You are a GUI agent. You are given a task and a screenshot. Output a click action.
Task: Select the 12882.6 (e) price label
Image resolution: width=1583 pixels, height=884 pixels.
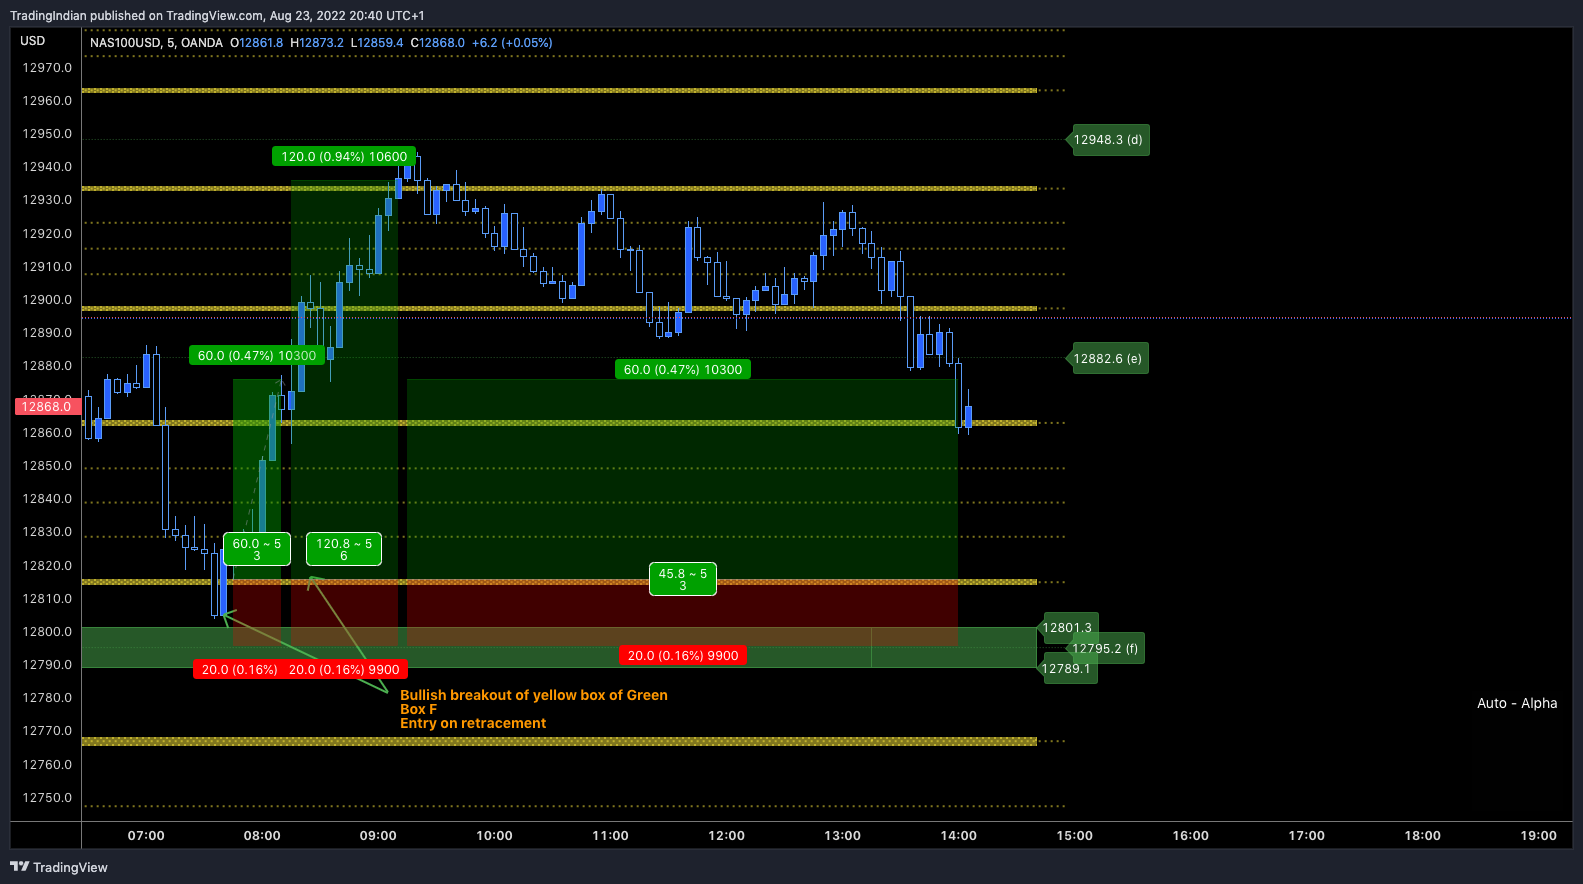click(x=1107, y=359)
